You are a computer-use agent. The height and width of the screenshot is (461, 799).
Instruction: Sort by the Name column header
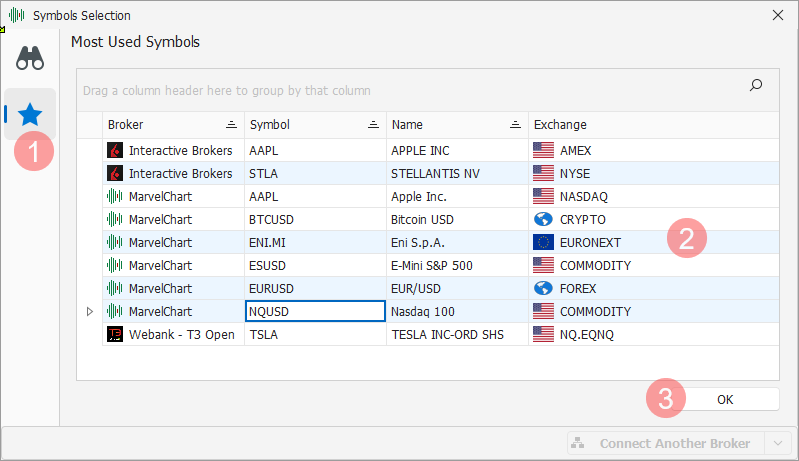coord(458,125)
